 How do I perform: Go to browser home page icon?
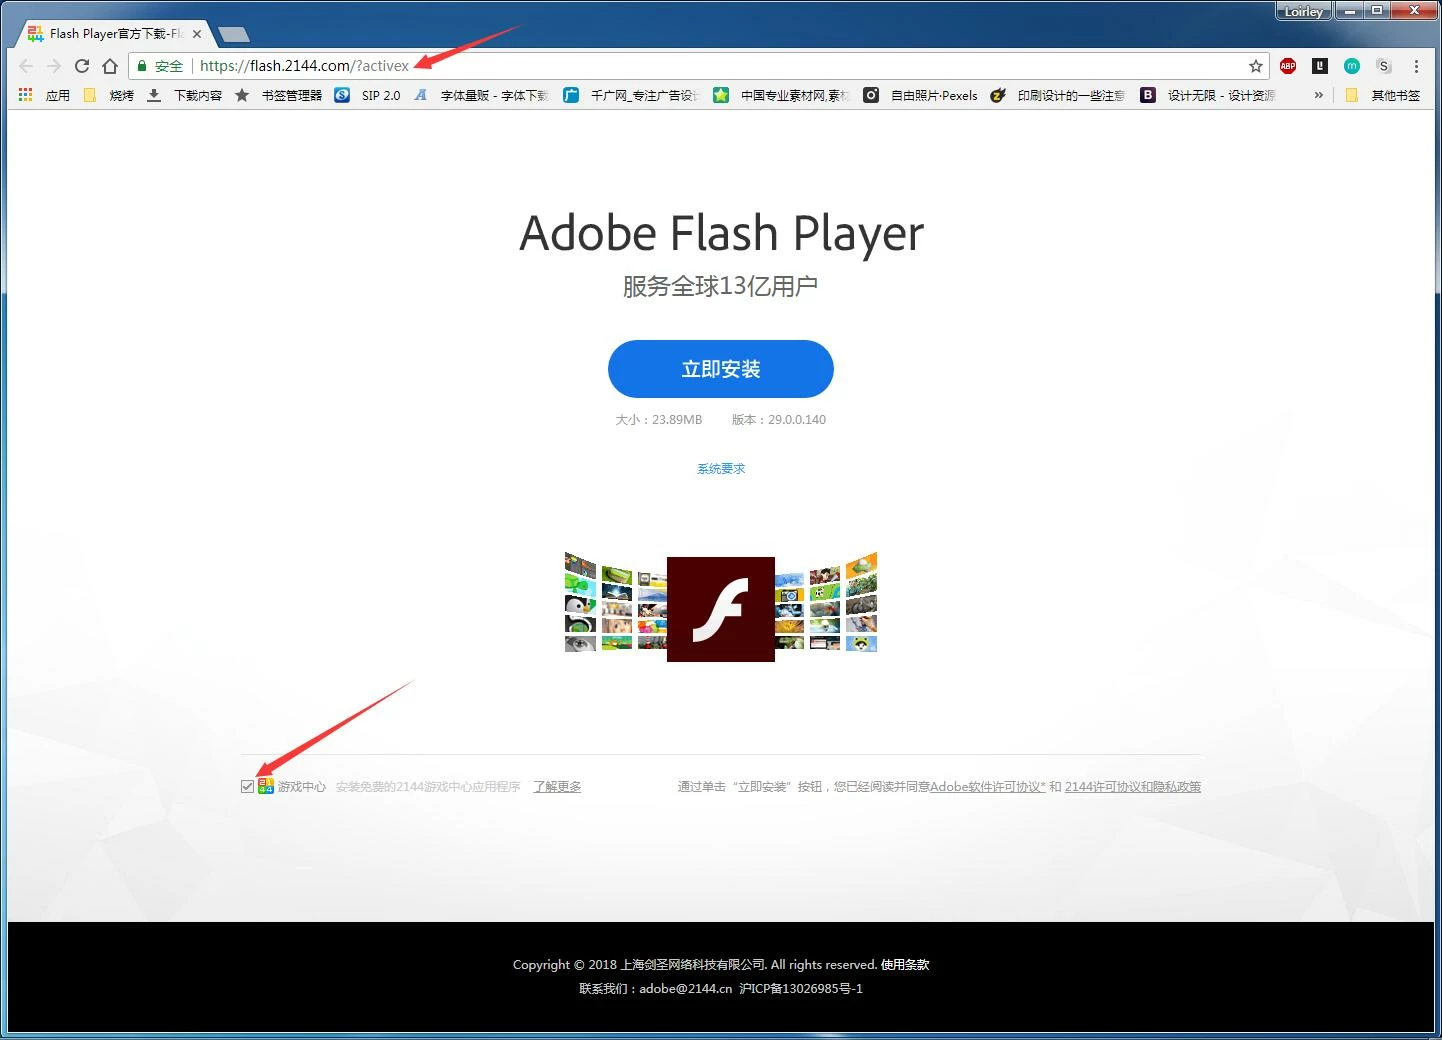click(110, 66)
